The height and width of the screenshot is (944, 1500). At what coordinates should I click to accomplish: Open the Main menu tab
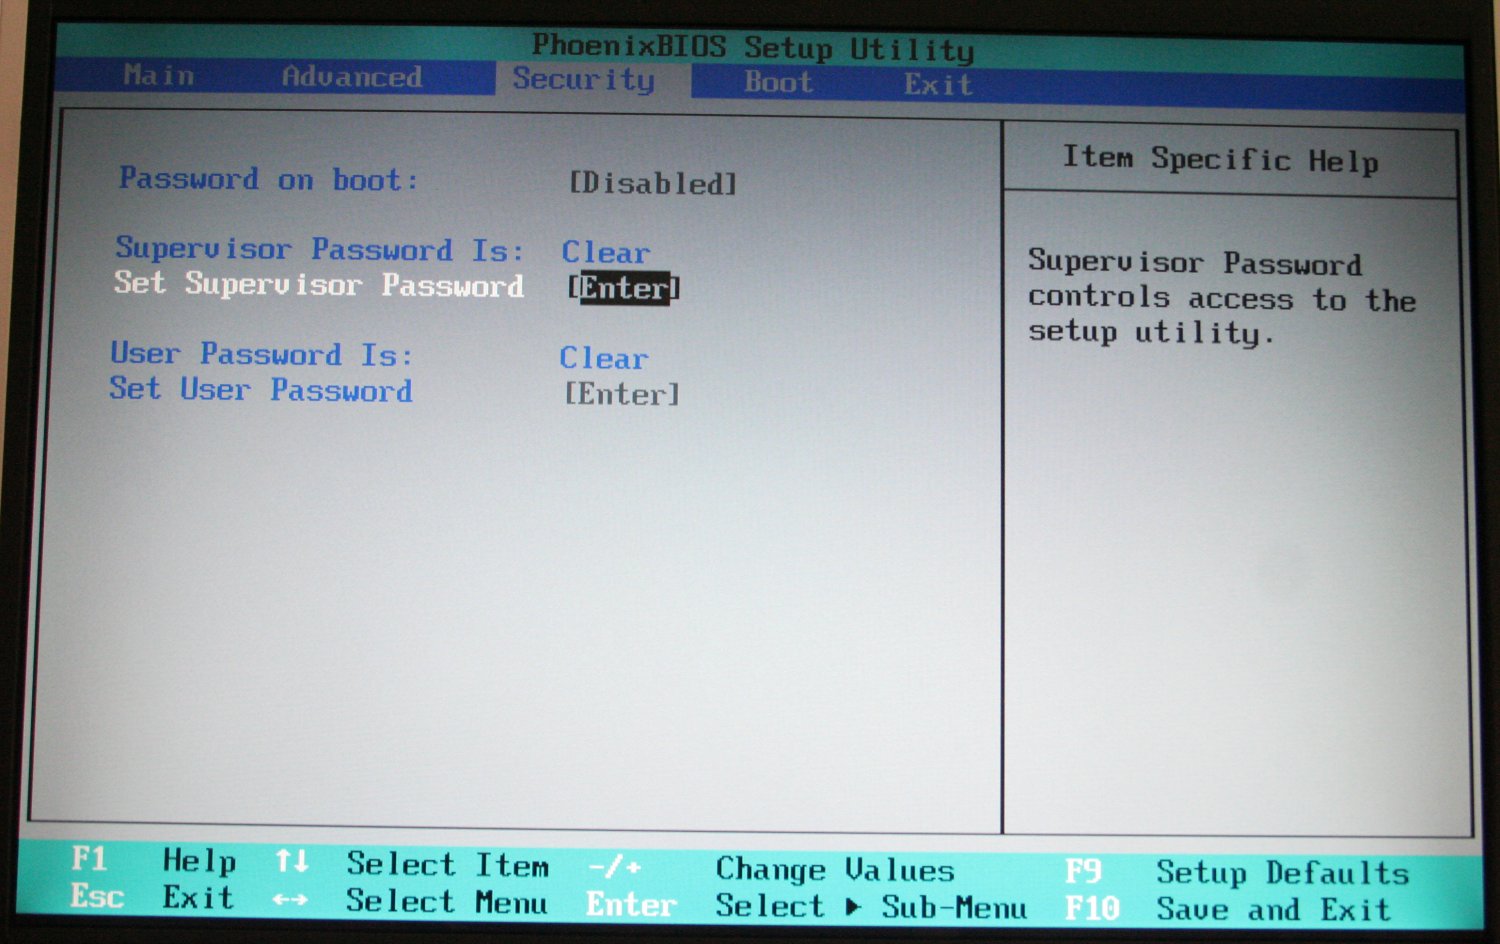pos(159,76)
